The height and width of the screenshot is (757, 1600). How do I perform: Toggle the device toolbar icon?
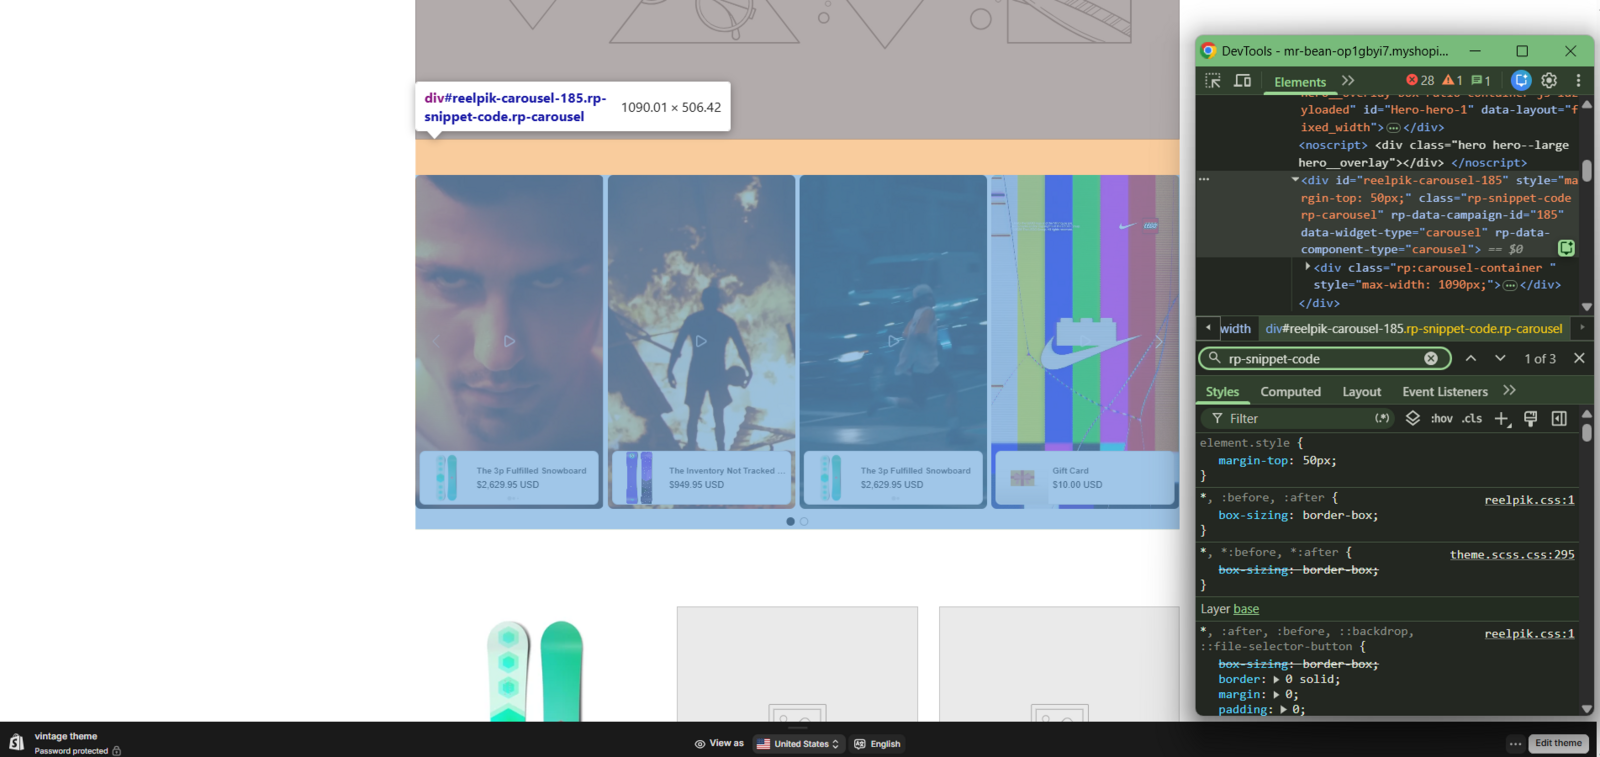[1243, 81]
